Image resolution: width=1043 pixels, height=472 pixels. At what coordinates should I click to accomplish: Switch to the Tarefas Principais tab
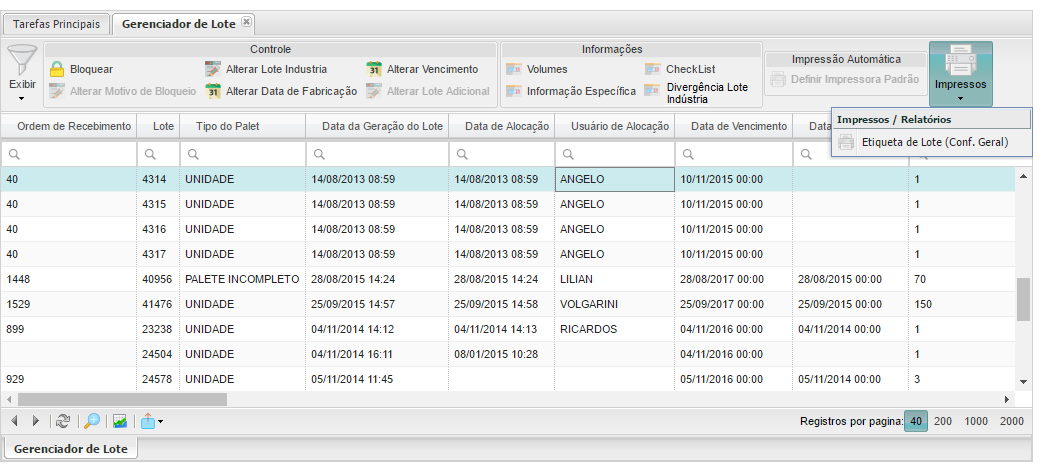(x=57, y=24)
